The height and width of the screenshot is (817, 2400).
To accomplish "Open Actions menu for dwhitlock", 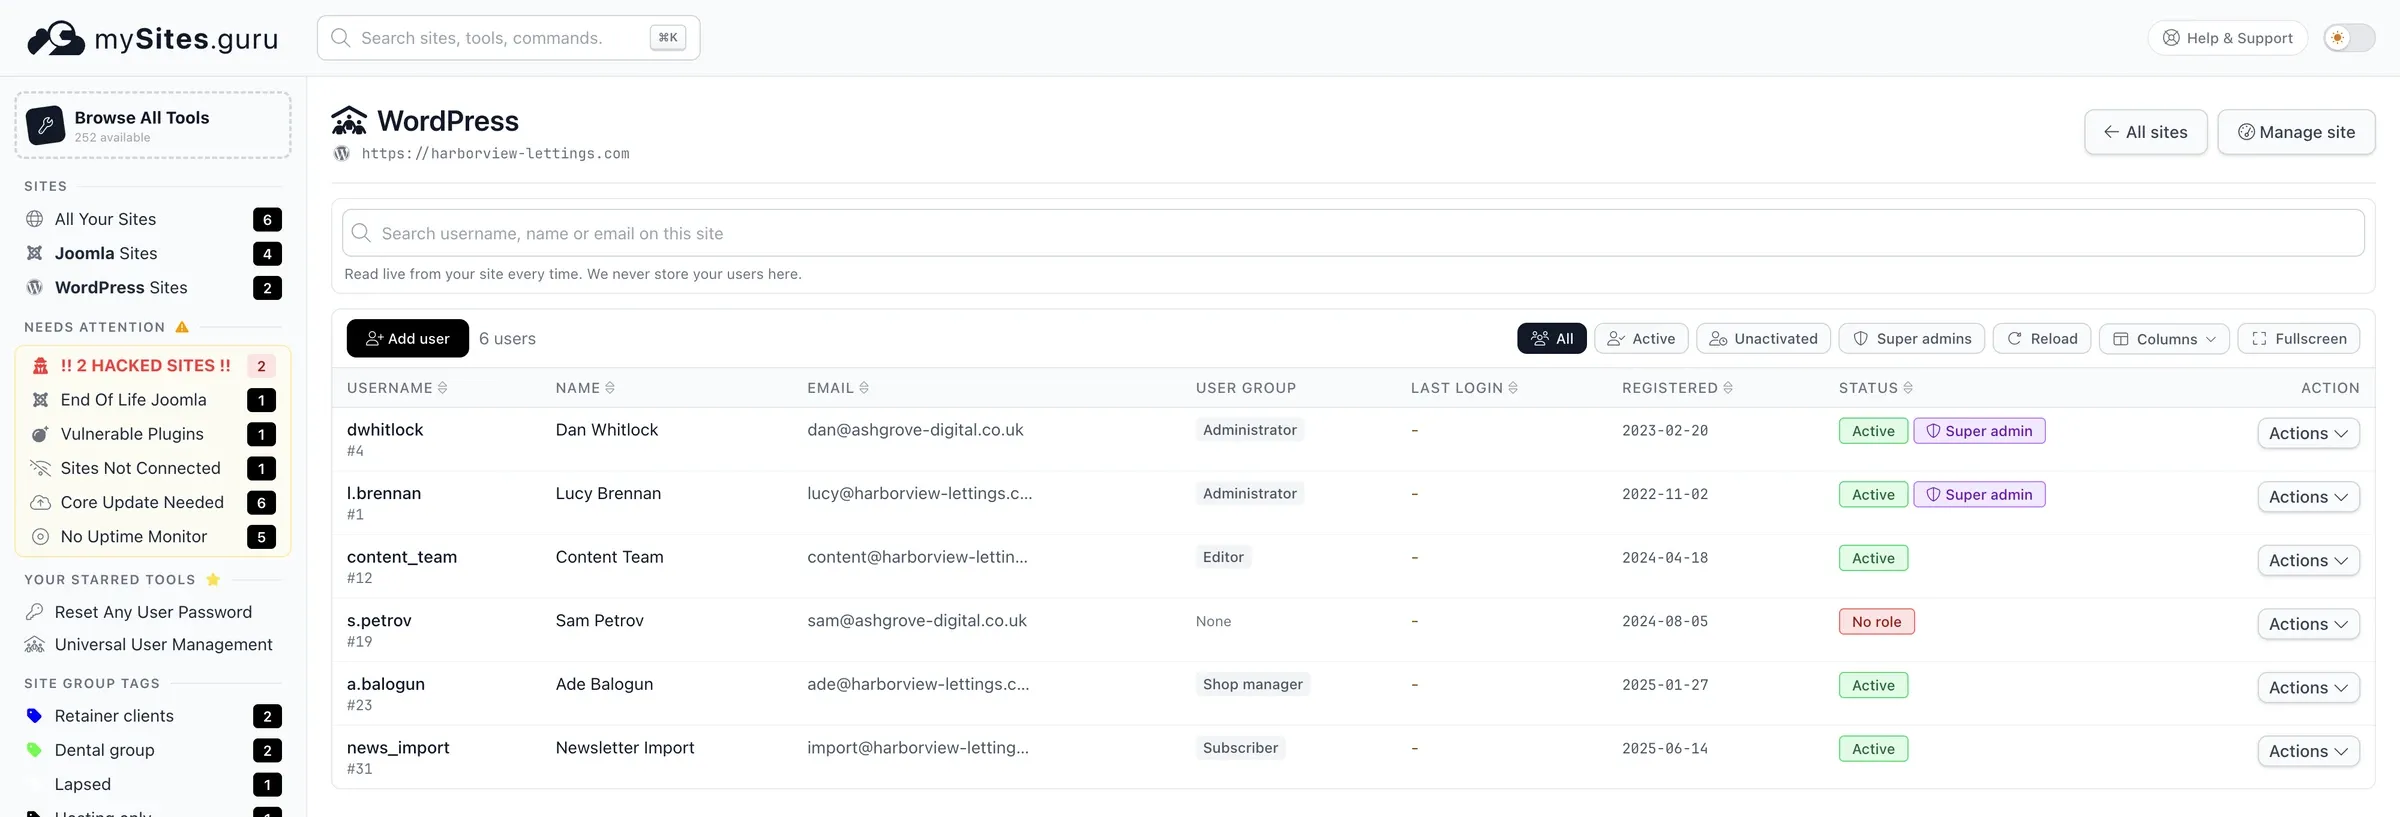I will [x=2308, y=433].
